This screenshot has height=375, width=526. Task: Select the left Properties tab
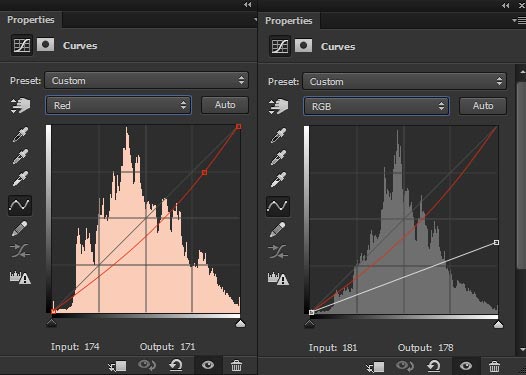pyautogui.click(x=31, y=20)
